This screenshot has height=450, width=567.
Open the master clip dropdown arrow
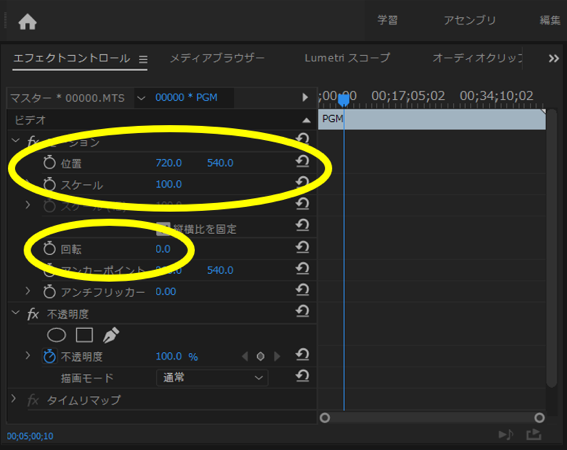click(x=141, y=98)
